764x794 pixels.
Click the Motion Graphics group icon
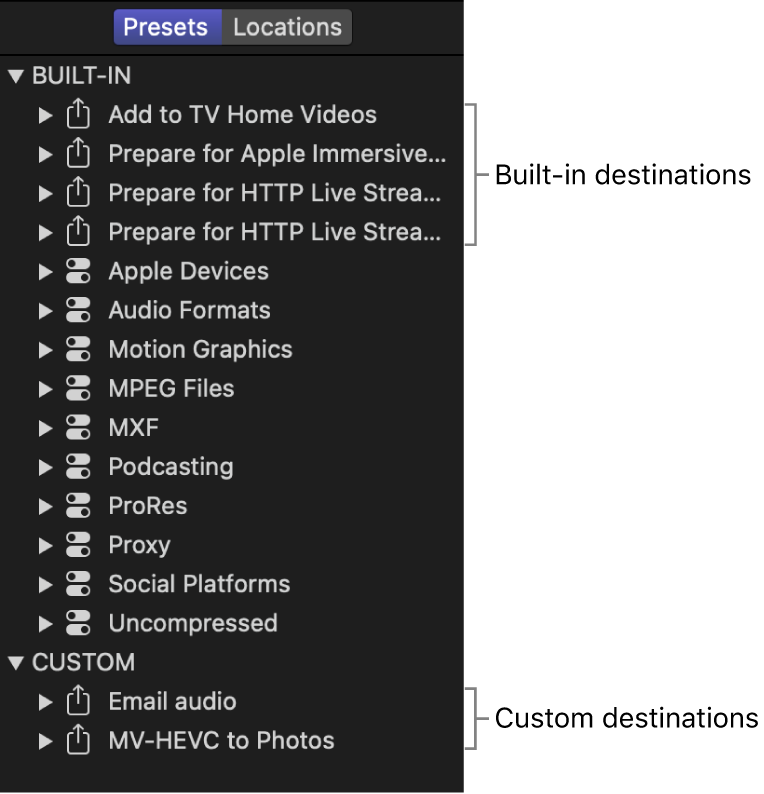78,350
